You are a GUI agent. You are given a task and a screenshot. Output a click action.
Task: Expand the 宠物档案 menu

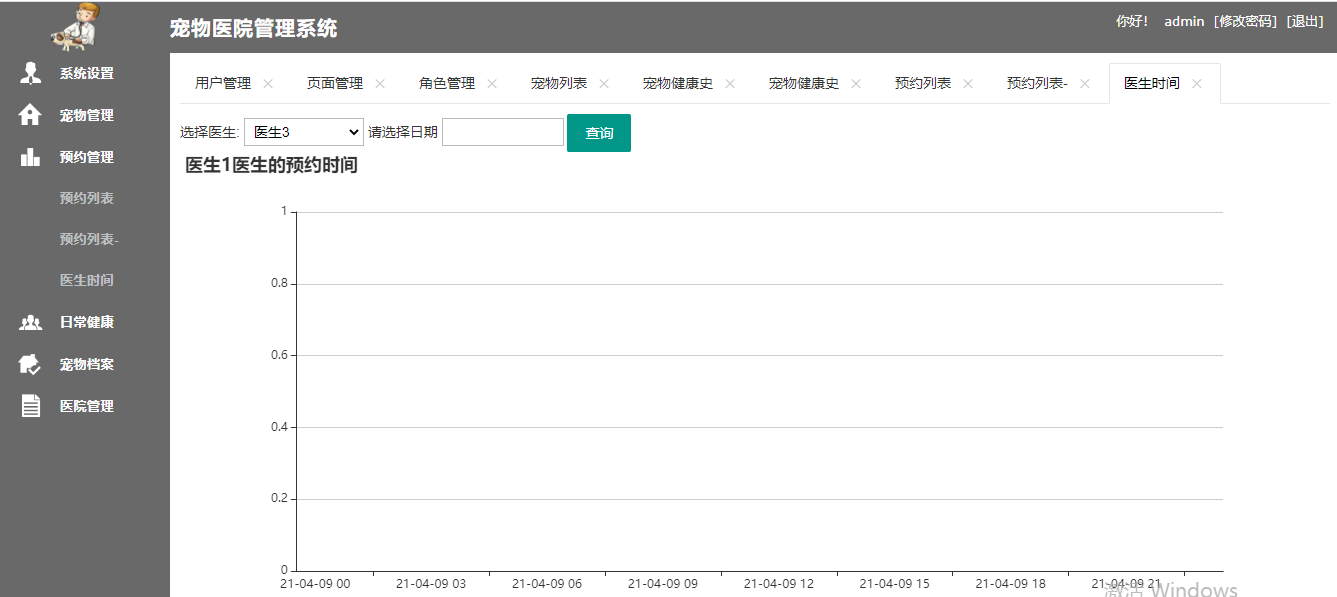[x=85, y=364]
